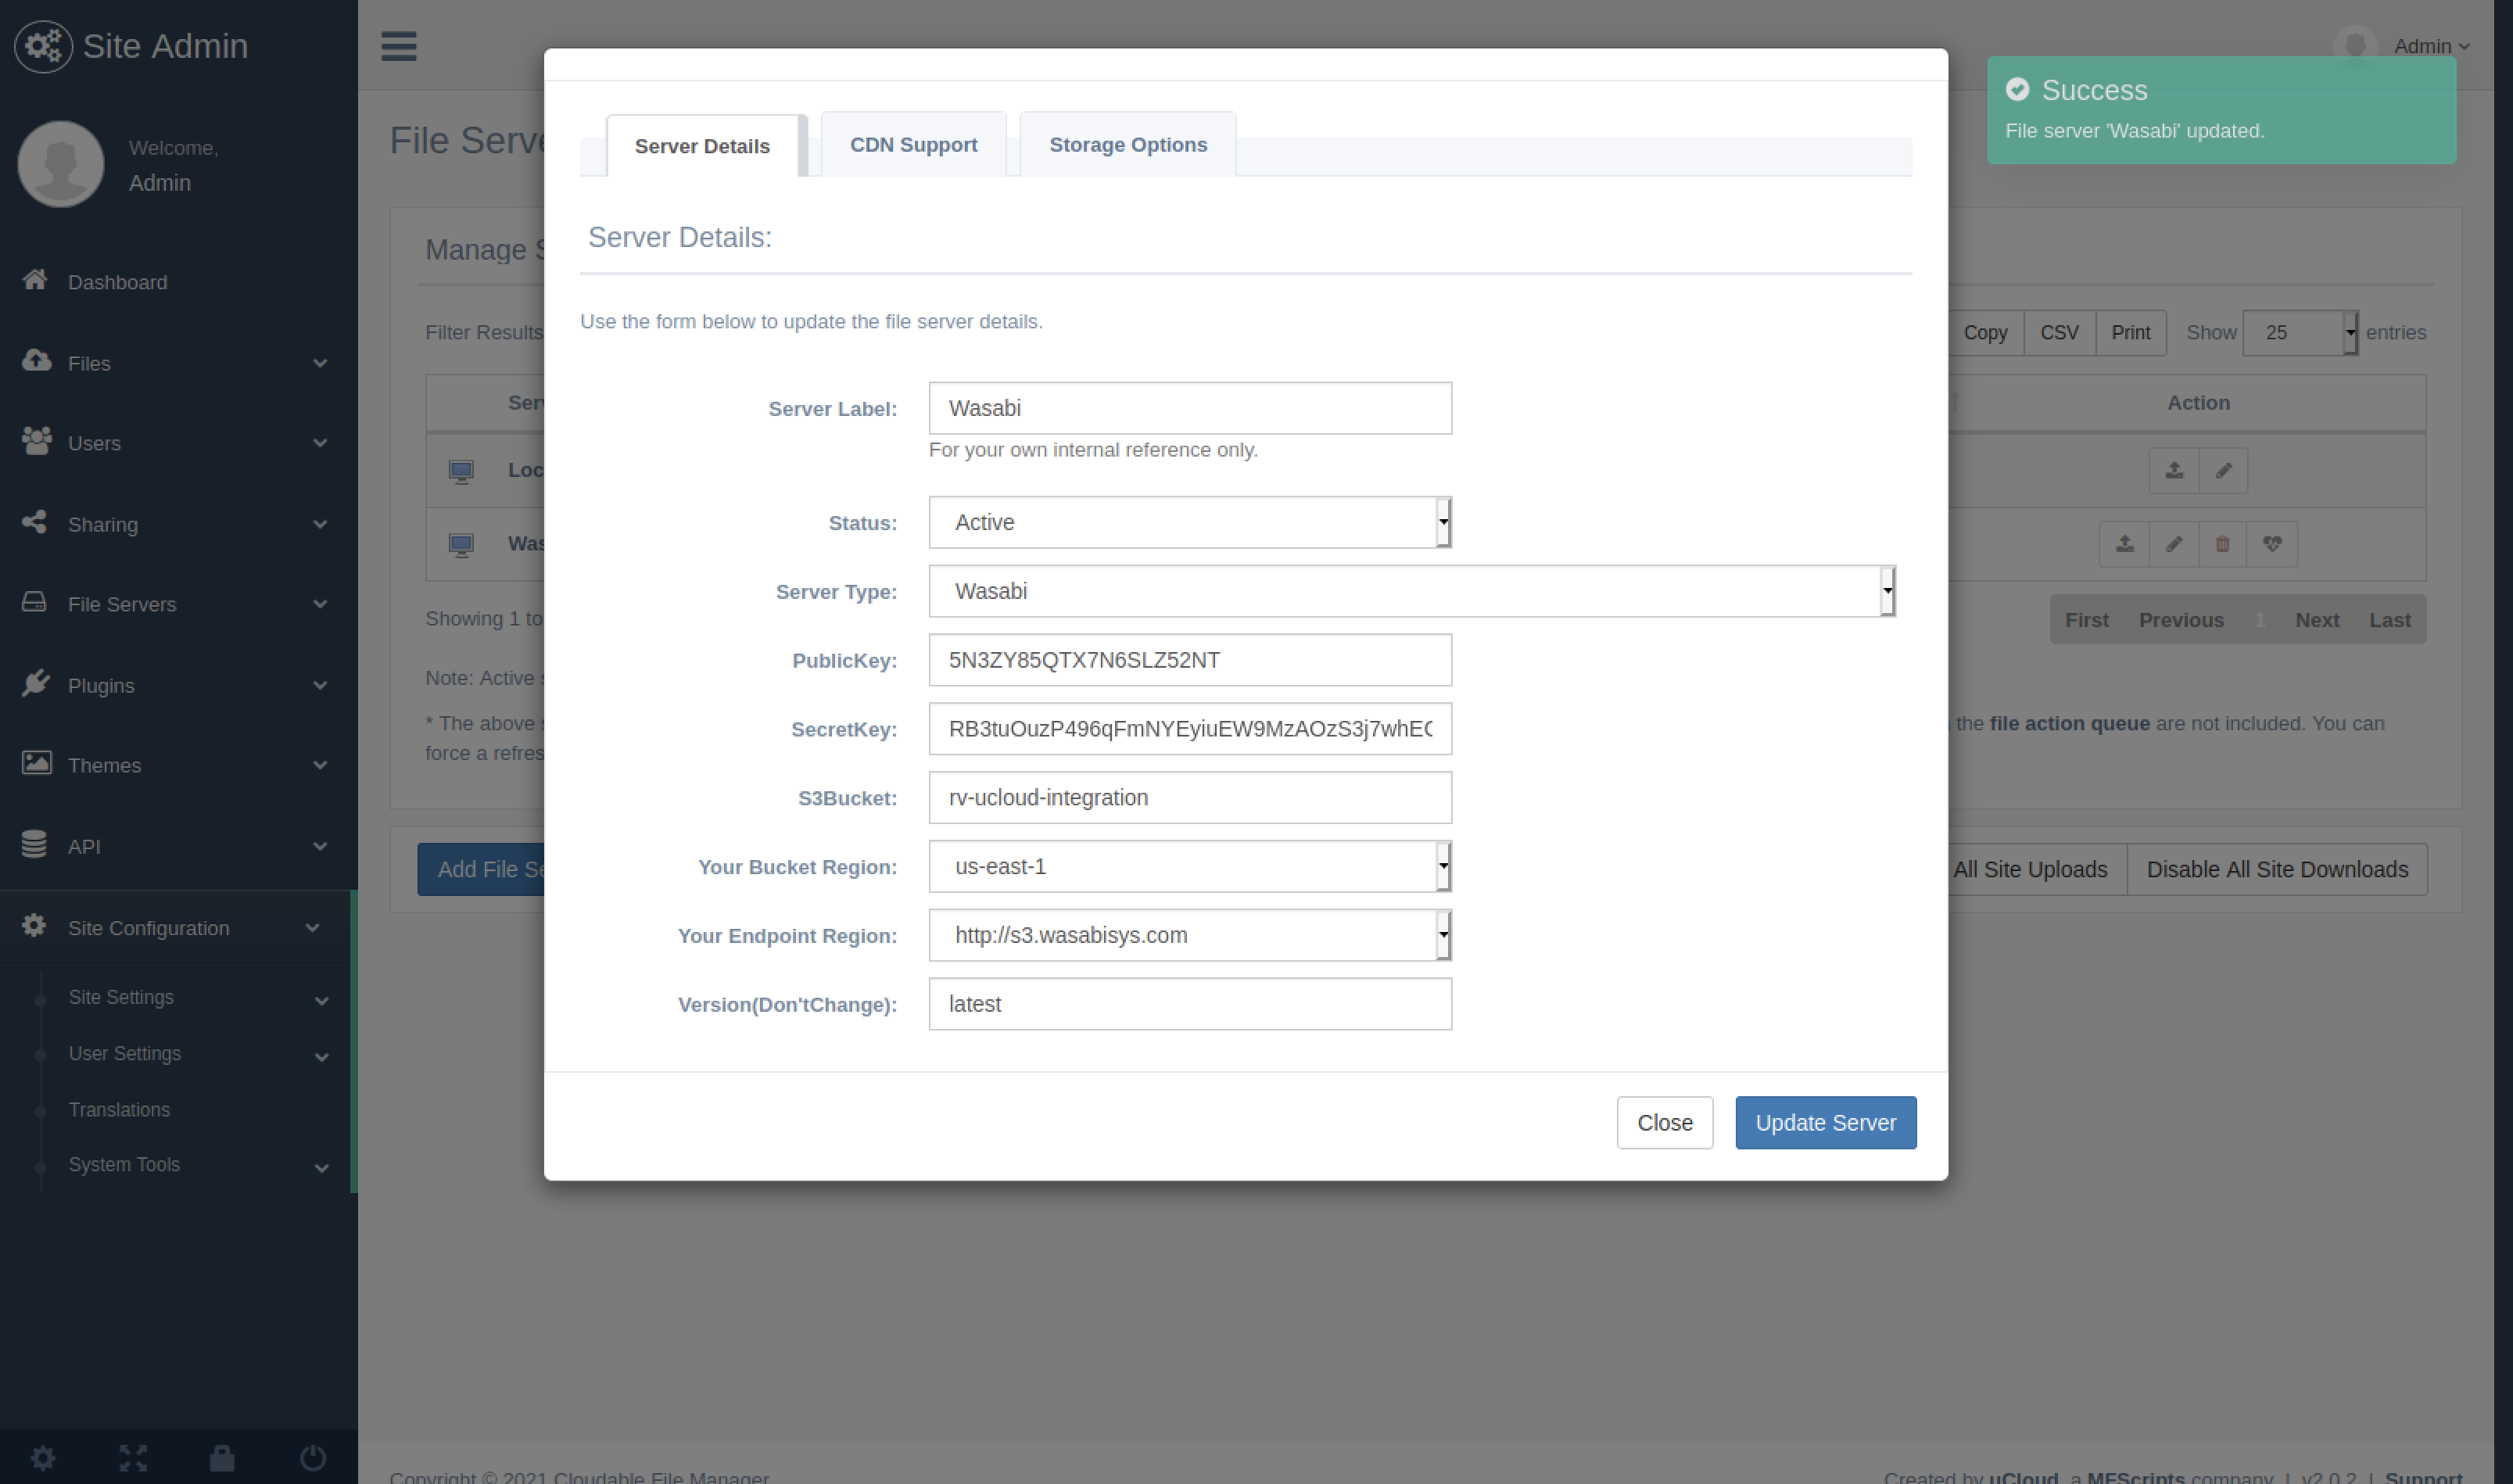Screen dimensions: 2513x1484
Task: Click the lock icon in sidebar footer
Action: (222, 1458)
